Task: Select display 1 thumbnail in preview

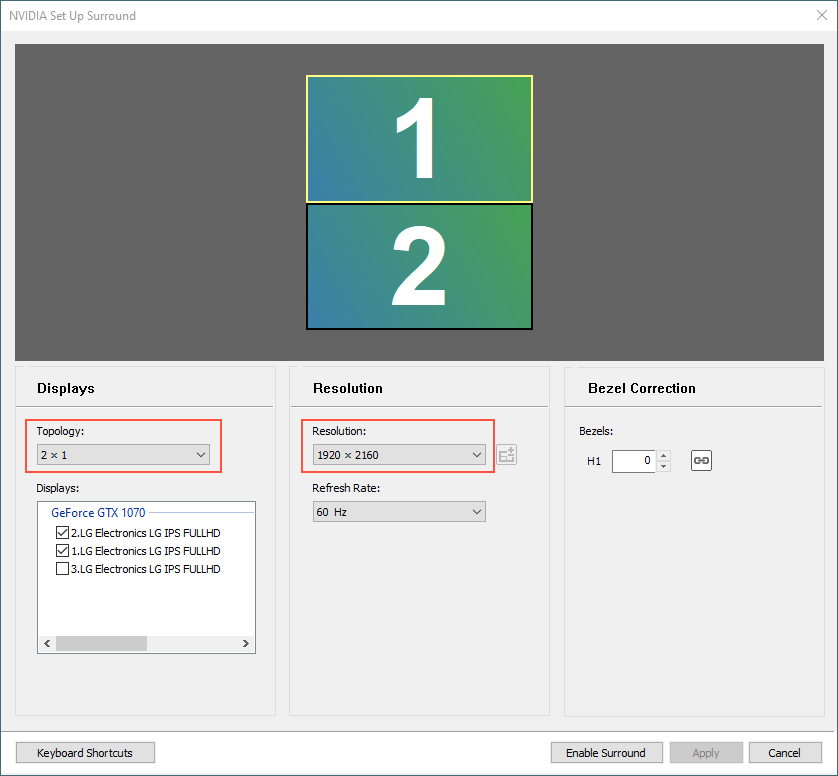Action: [x=420, y=139]
